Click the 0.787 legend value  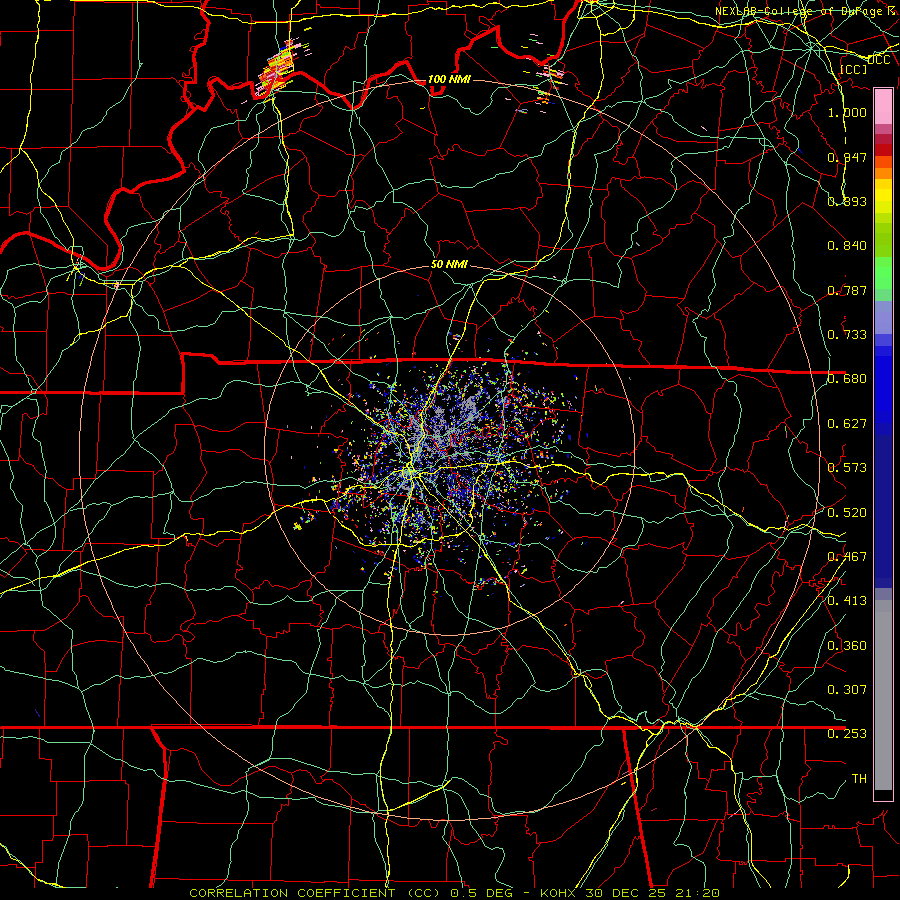click(x=847, y=290)
